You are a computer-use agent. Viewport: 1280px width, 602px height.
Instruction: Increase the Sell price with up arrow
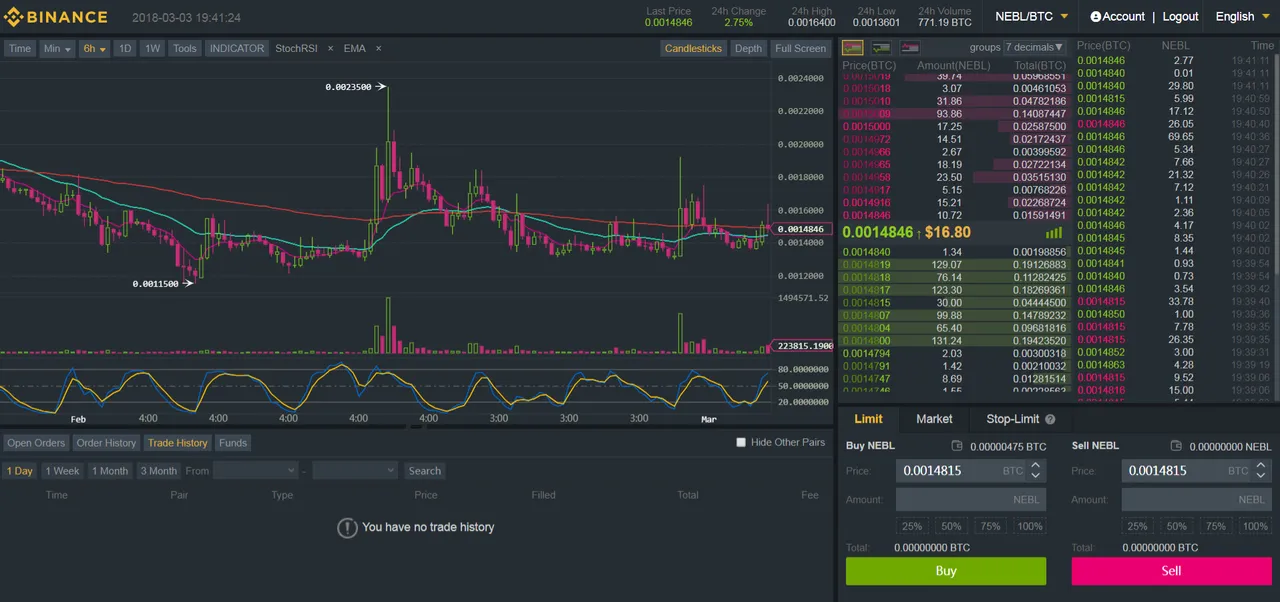(x=1260, y=466)
